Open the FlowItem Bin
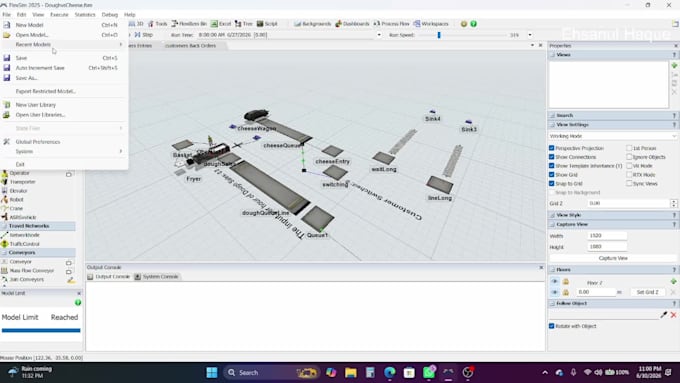The image size is (680, 383). coord(189,24)
